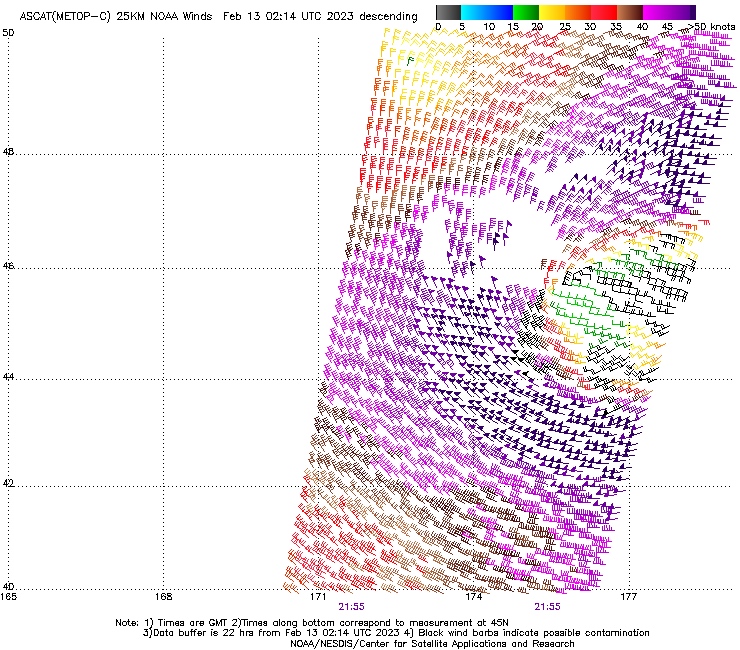Click the legend number 35
Image resolution: width=740 pixels, height=650 pixels.
coord(616,27)
